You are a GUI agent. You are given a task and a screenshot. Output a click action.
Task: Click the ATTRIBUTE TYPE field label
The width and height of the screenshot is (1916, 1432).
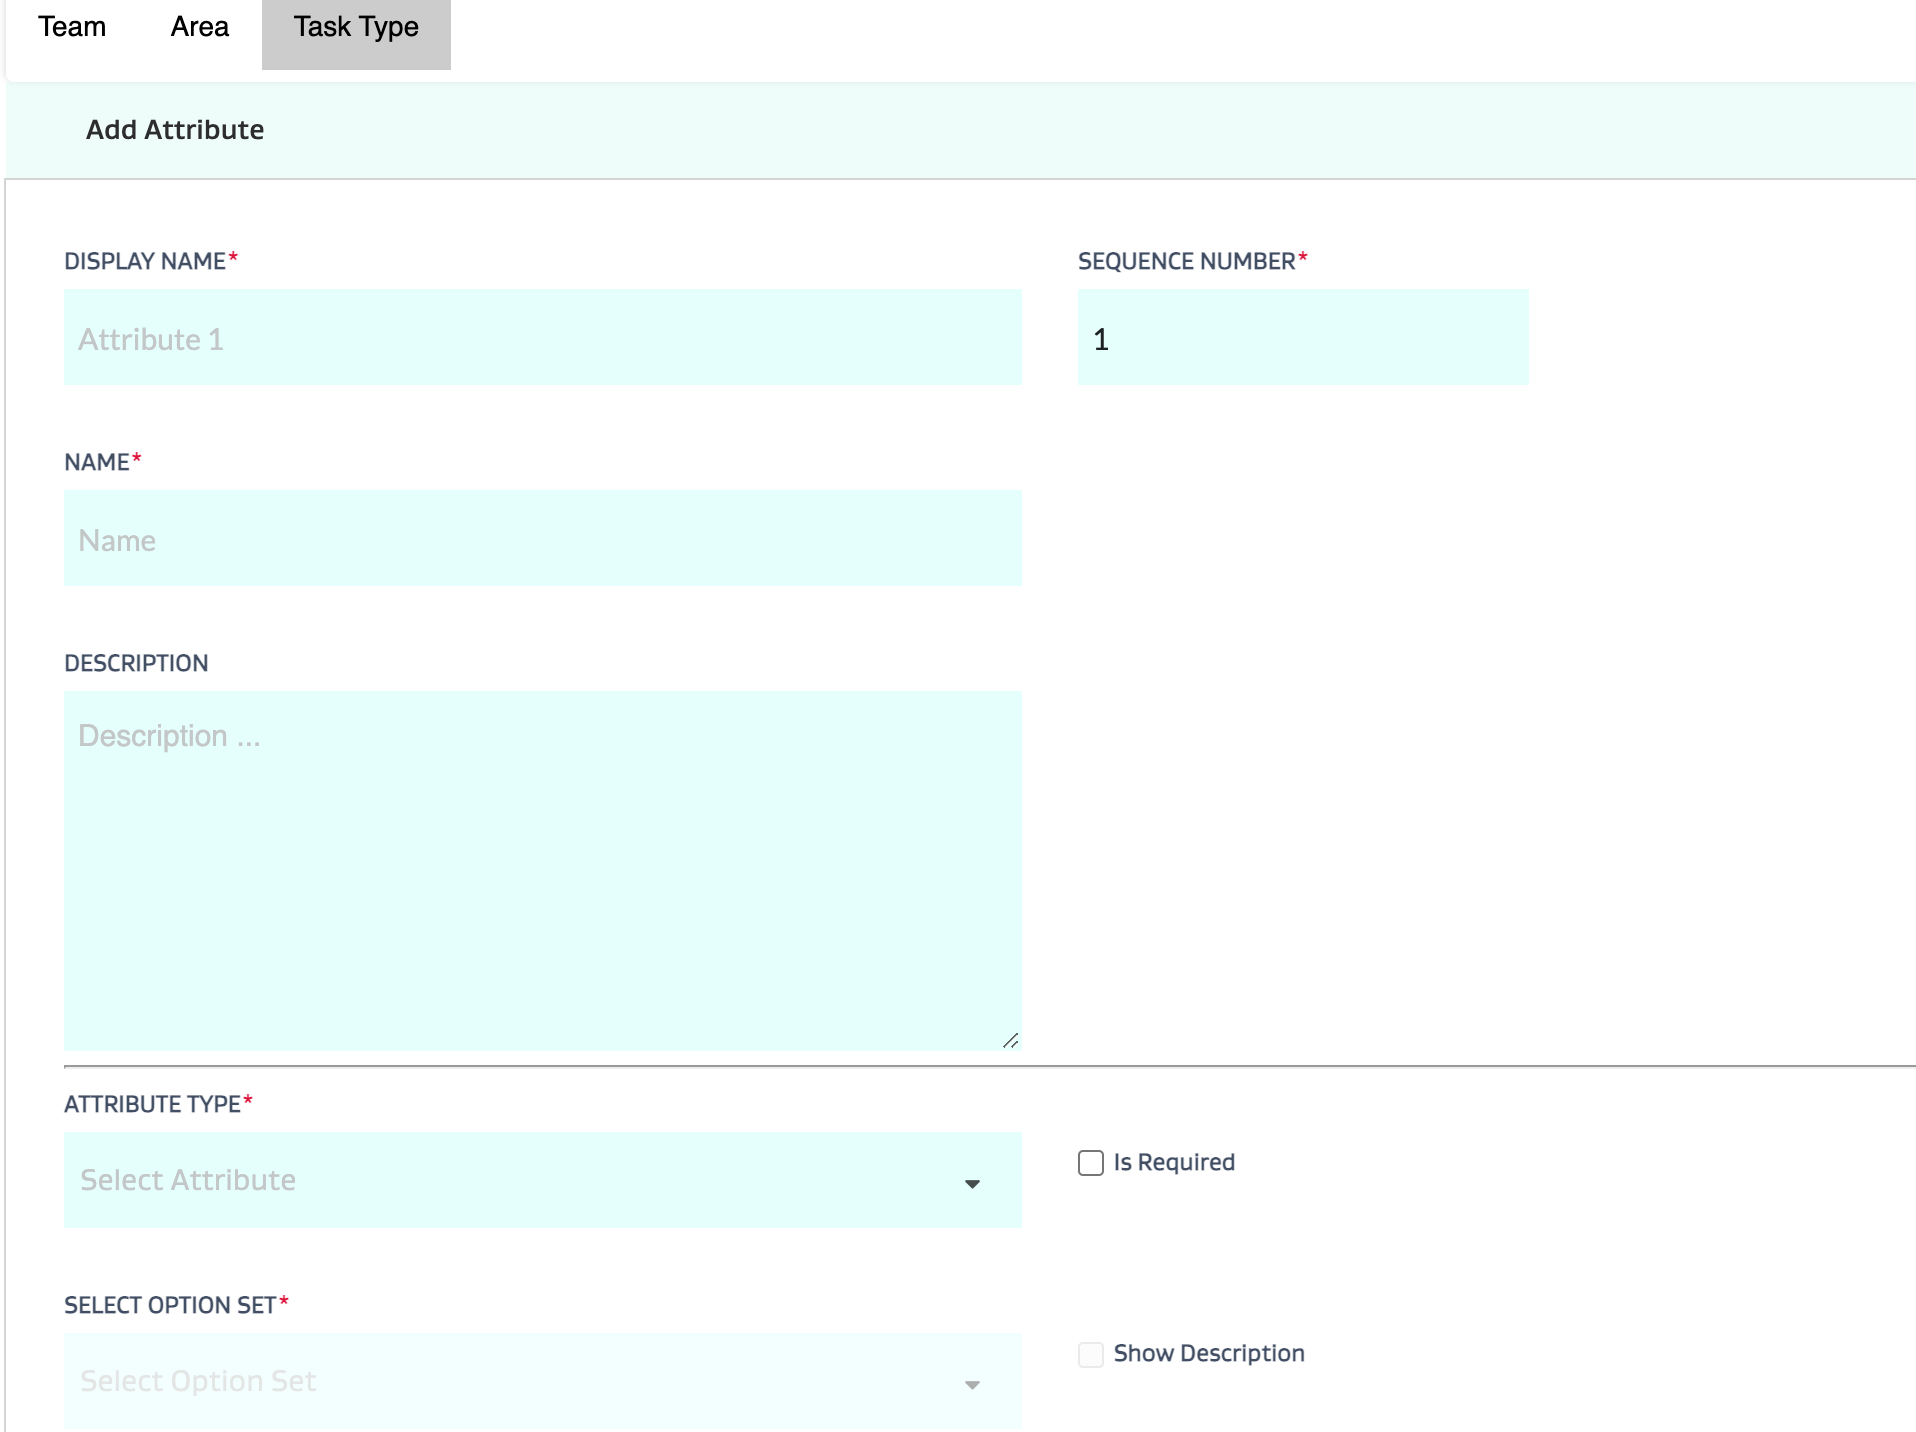pos(152,1105)
